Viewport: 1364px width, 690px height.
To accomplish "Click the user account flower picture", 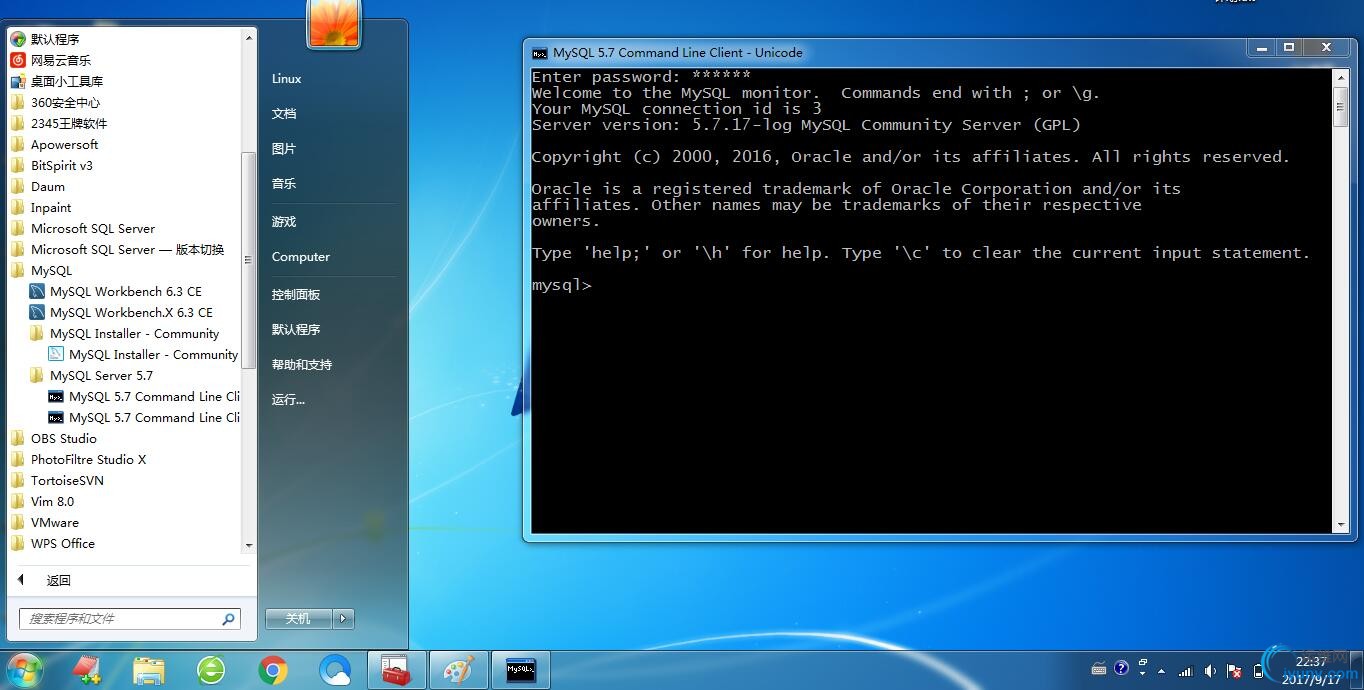I will (x=334, y=23).
